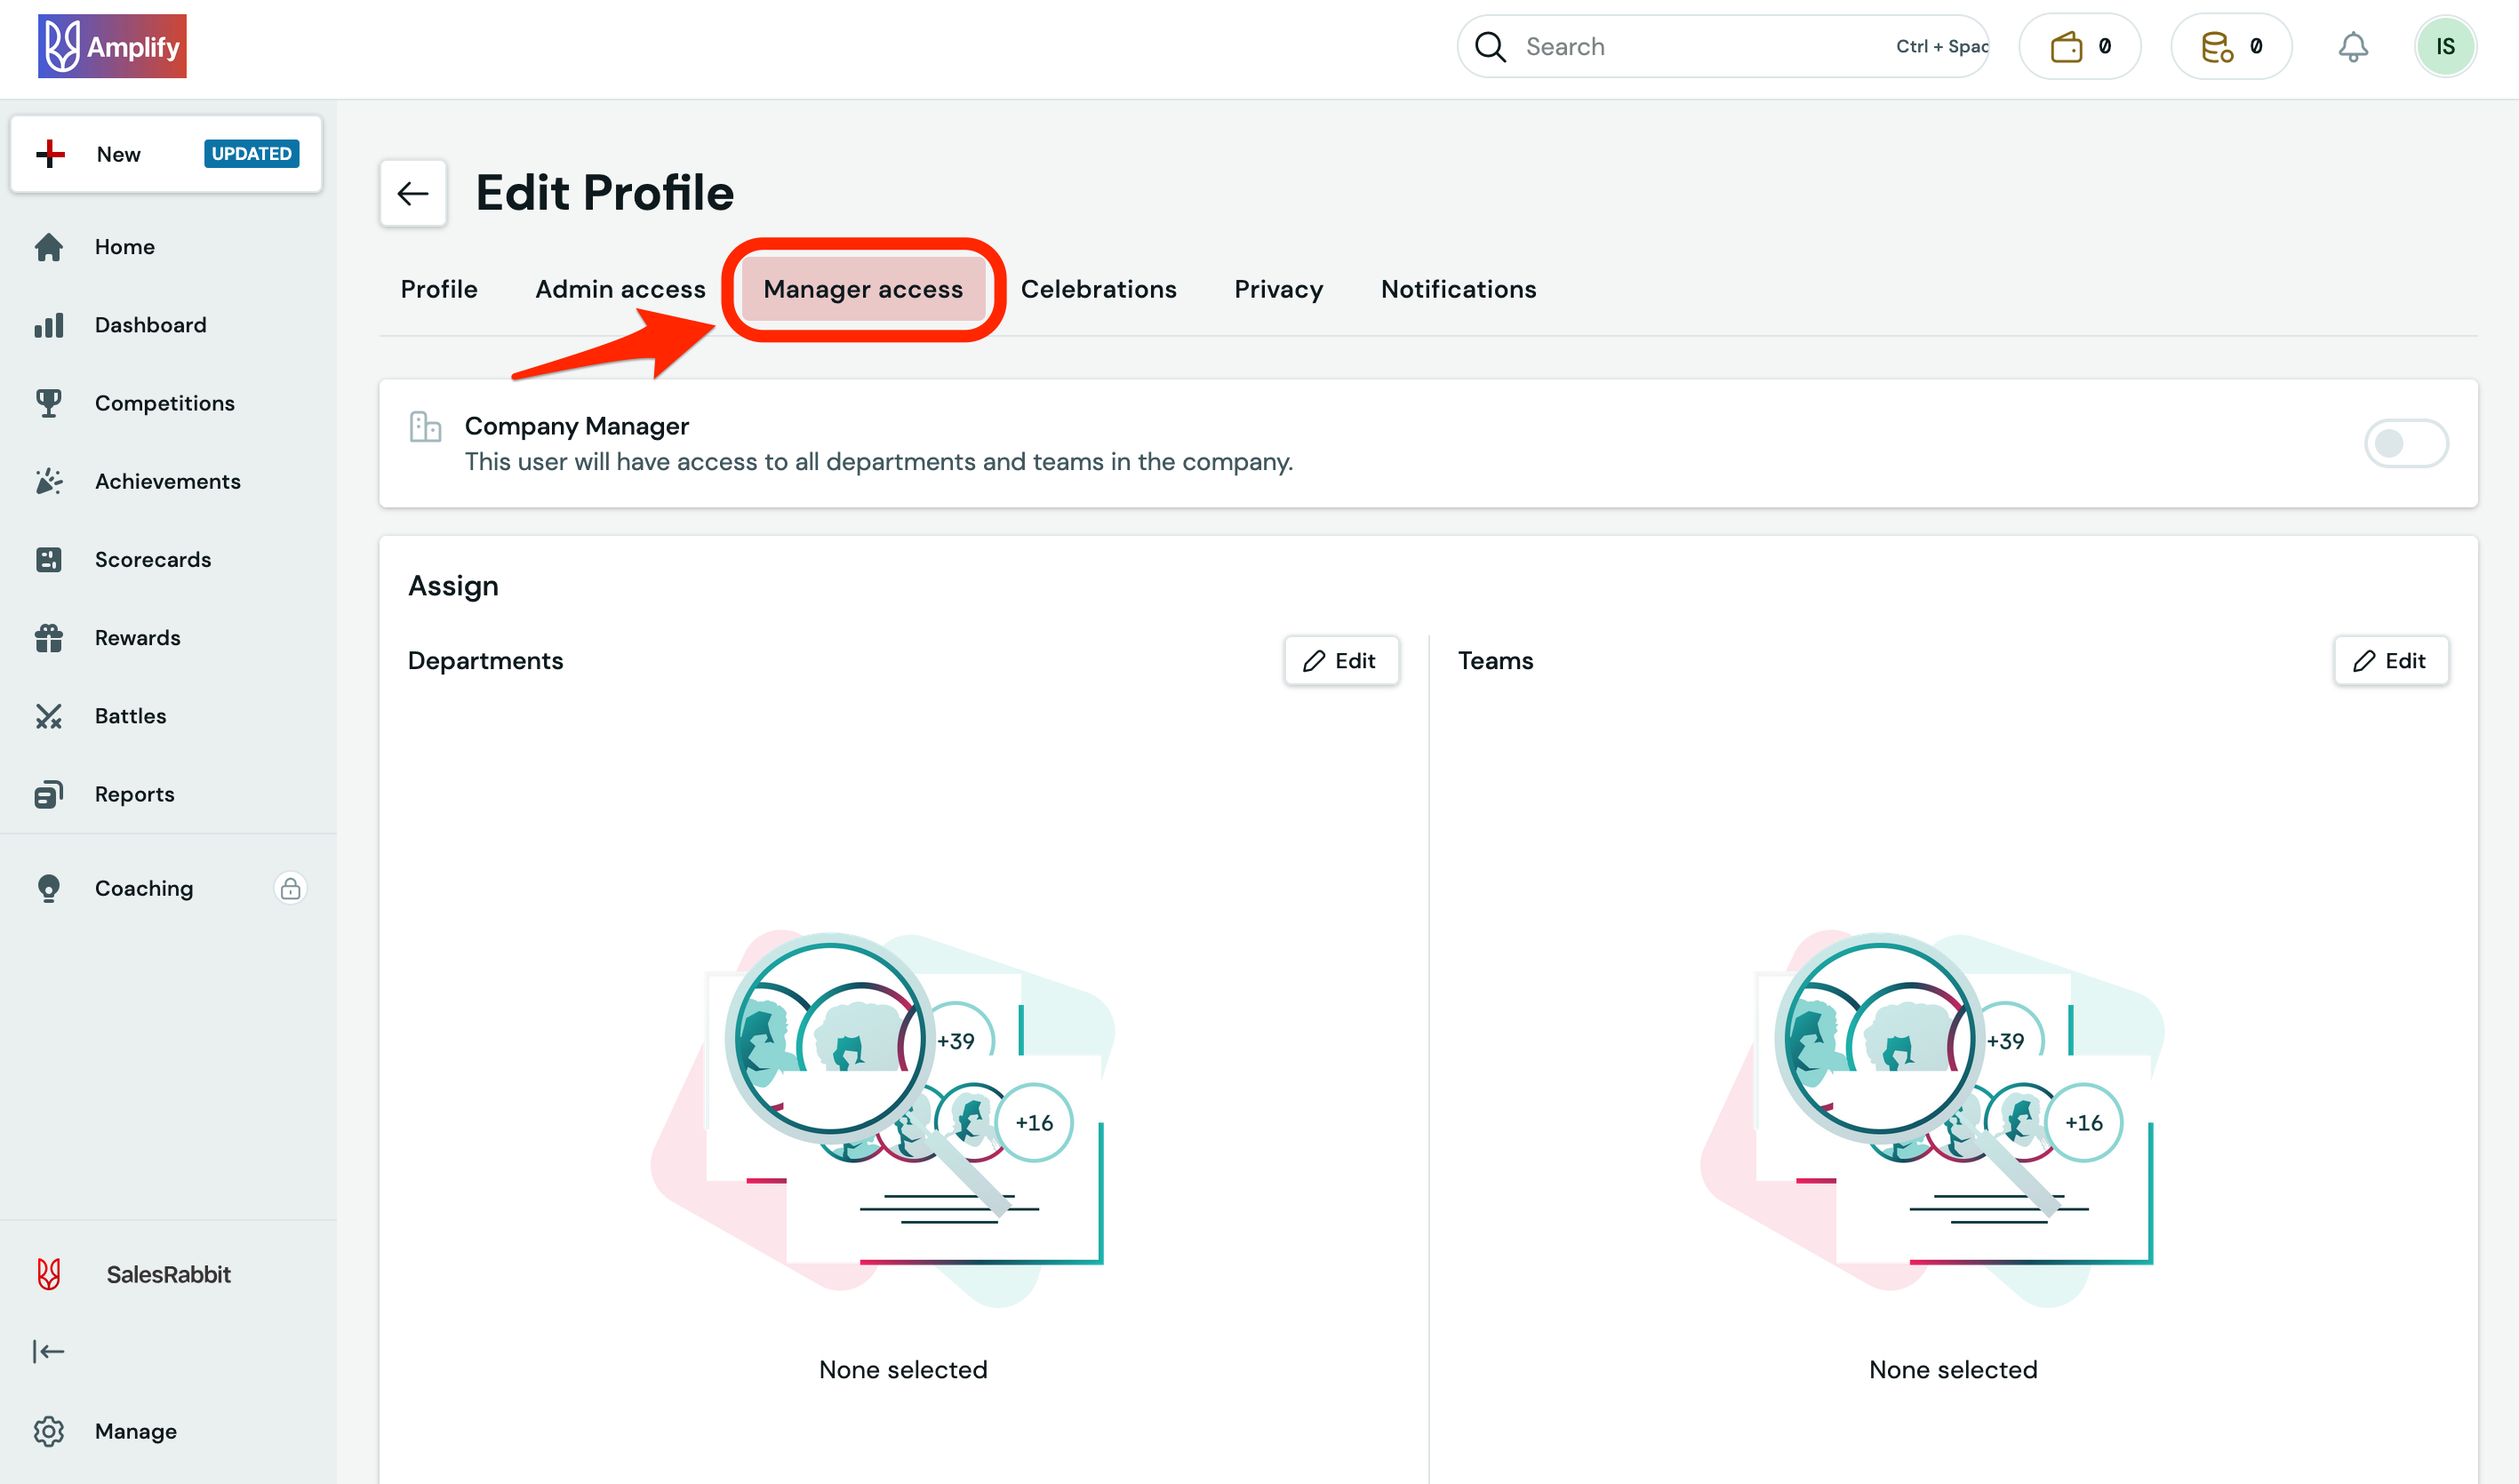Image resolution: width=2519 pixels, height=1484 pixels.
Task: Edit the assigned Teams
Action: pos(2390,661)
